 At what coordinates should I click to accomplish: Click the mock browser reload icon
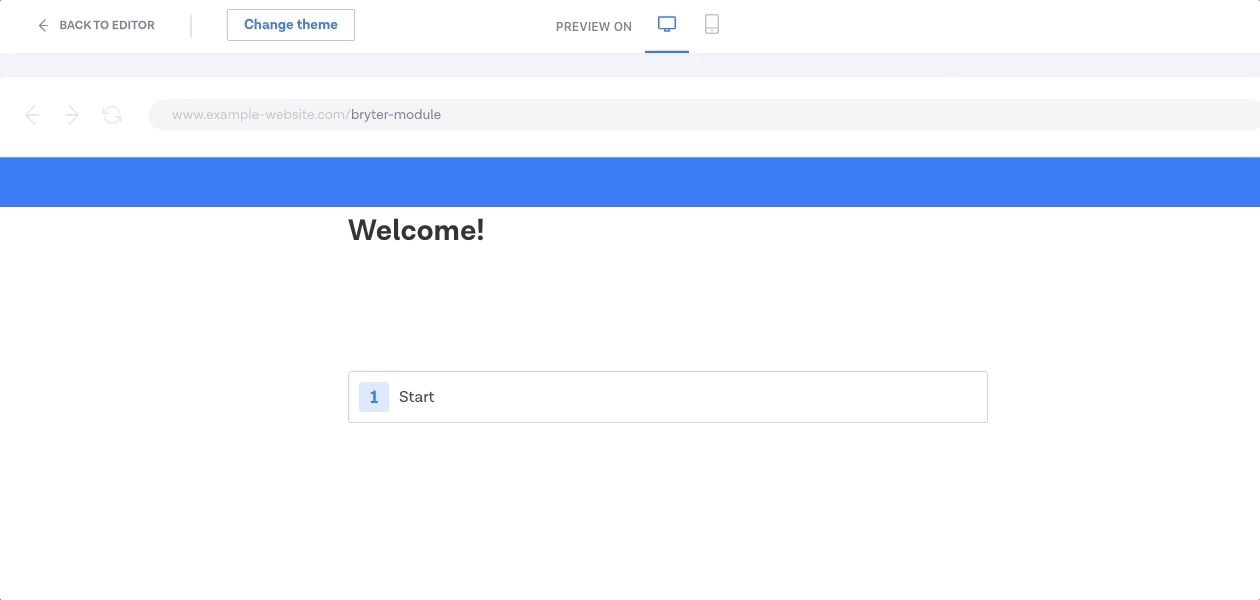point(112,115)
